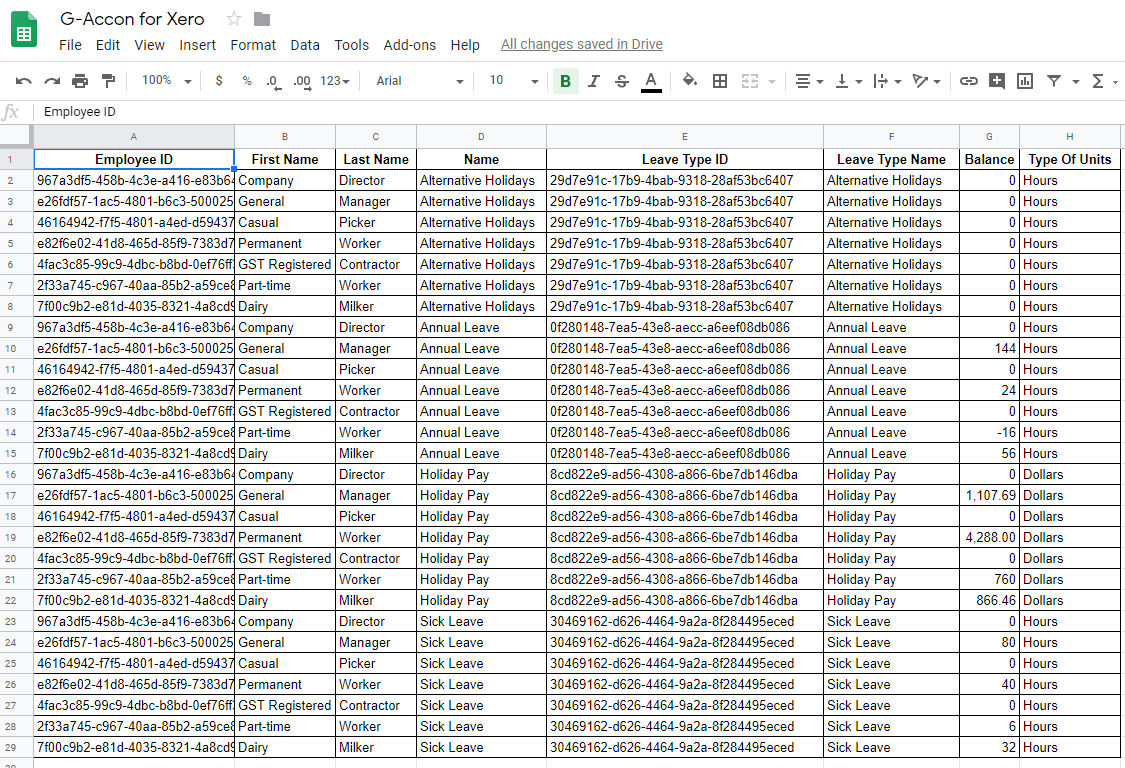
Task: Click the move to folder icon
Action: (262, 19)
